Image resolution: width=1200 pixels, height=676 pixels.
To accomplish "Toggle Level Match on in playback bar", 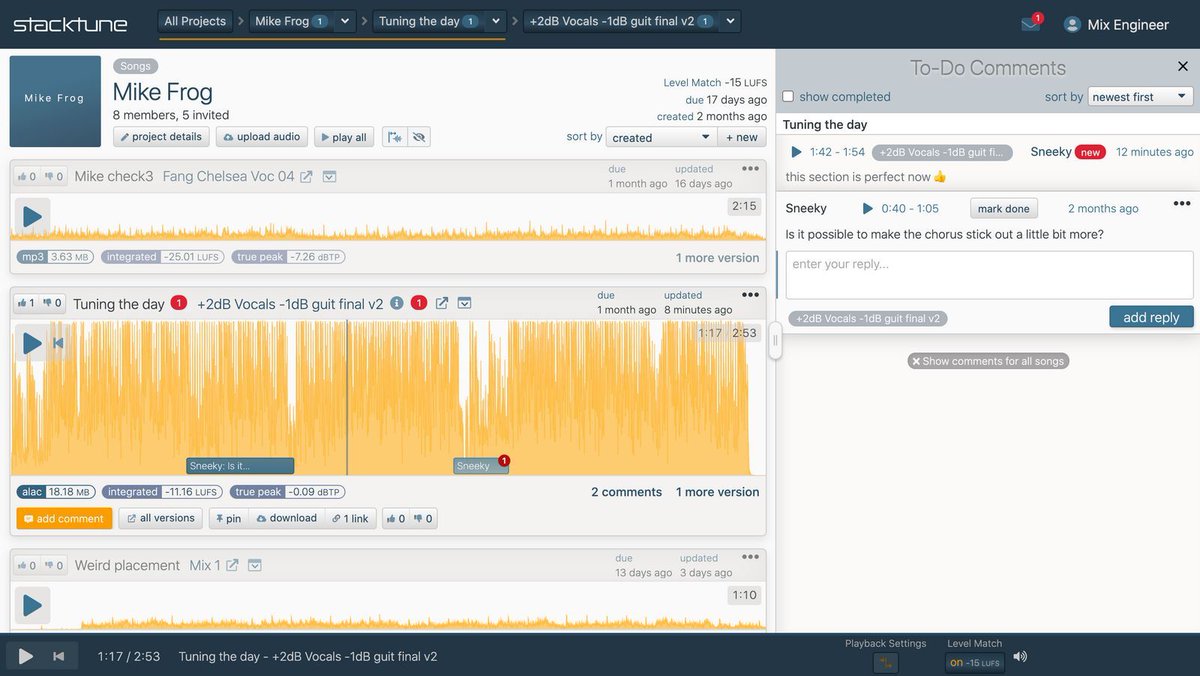I will pos(974,661).
